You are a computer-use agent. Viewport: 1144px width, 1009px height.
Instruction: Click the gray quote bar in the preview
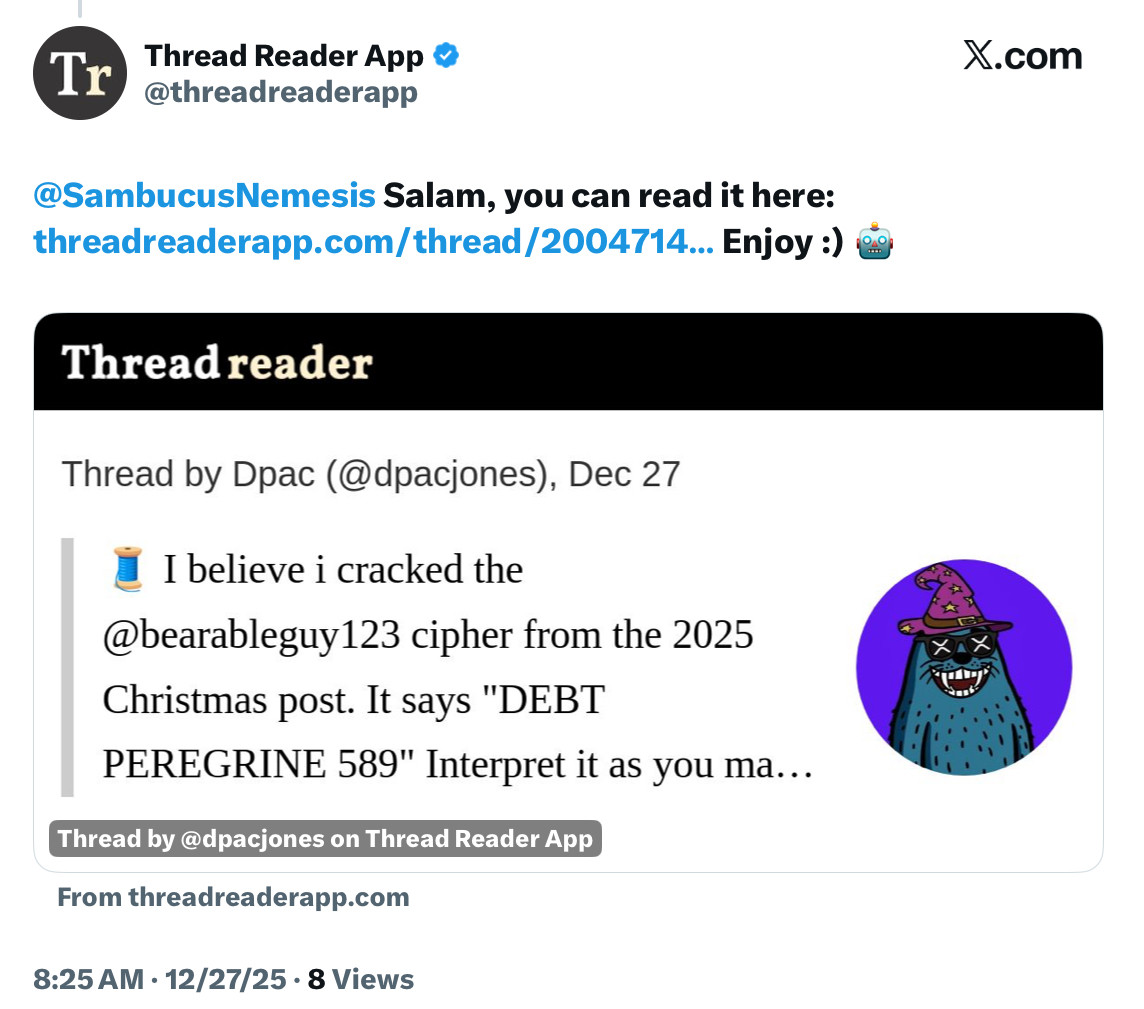(67, 667)
